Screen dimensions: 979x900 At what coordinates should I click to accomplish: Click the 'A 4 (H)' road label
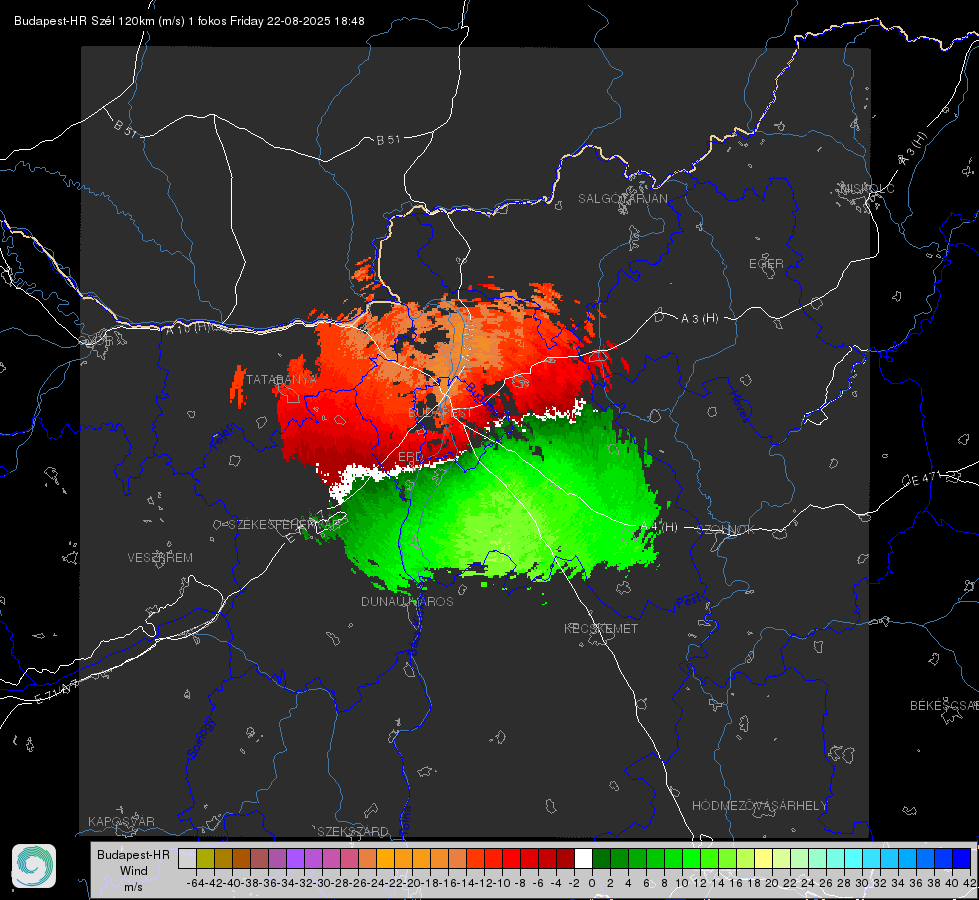(659, 527)
